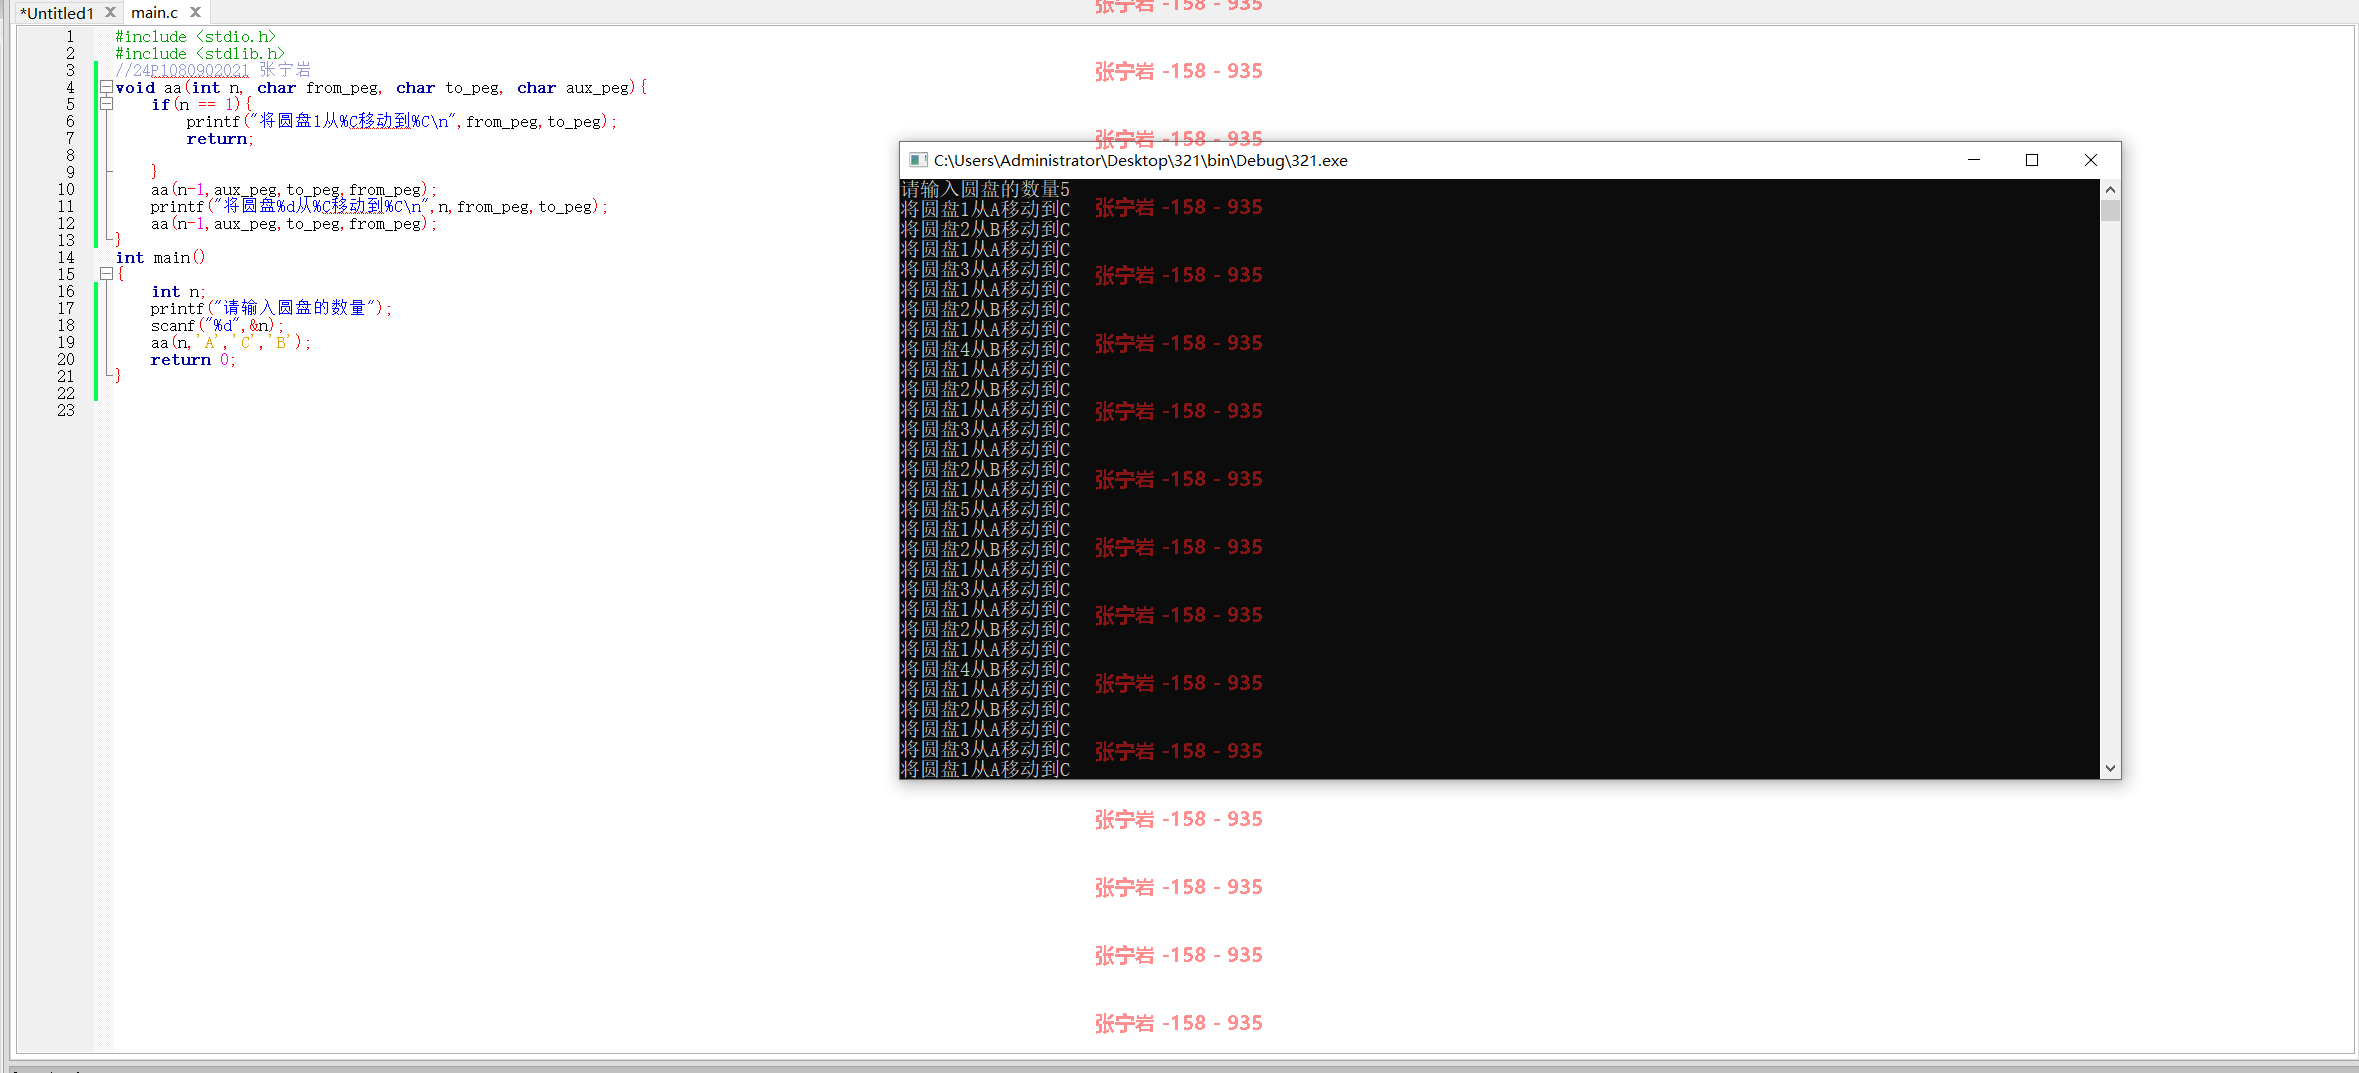Click console output line 将圆盘5从A移动到C
This screenshot has width=2359, height=1073.
coord(985,509)
